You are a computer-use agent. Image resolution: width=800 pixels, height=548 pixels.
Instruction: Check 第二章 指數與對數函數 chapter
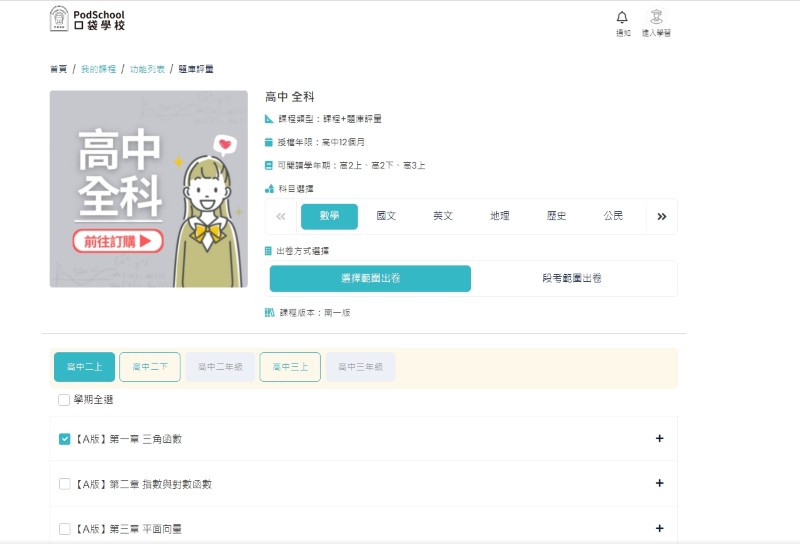65,484
